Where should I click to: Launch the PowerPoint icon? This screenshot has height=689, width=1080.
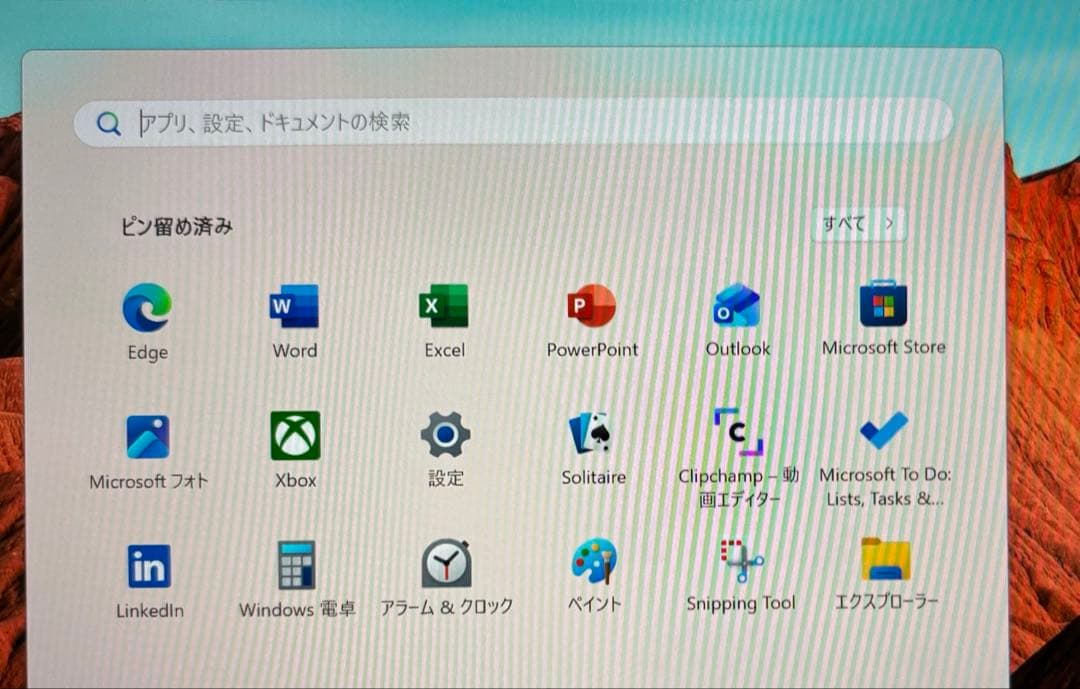point(592,305)
